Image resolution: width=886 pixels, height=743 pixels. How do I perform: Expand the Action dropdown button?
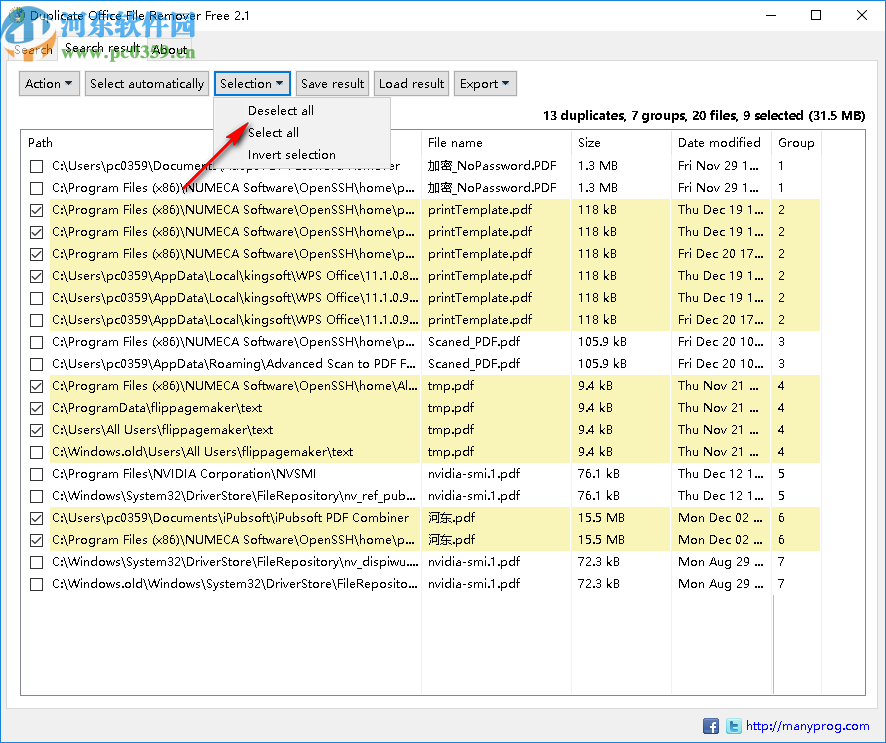pyautogui.click(x=50, y=84)
